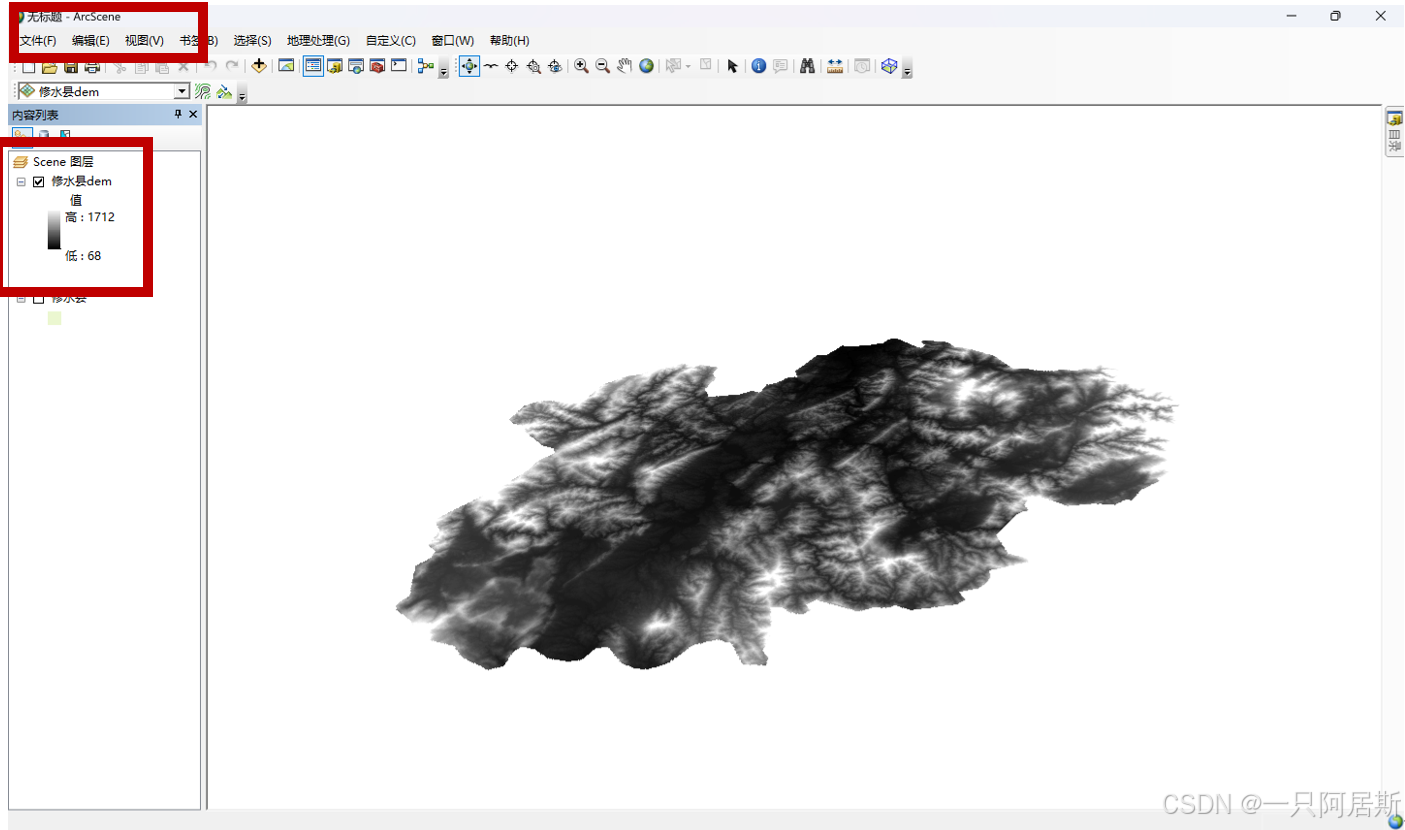Open the Catalog window from toolbar
The image size is (1405, 830).
pos(335,66)
